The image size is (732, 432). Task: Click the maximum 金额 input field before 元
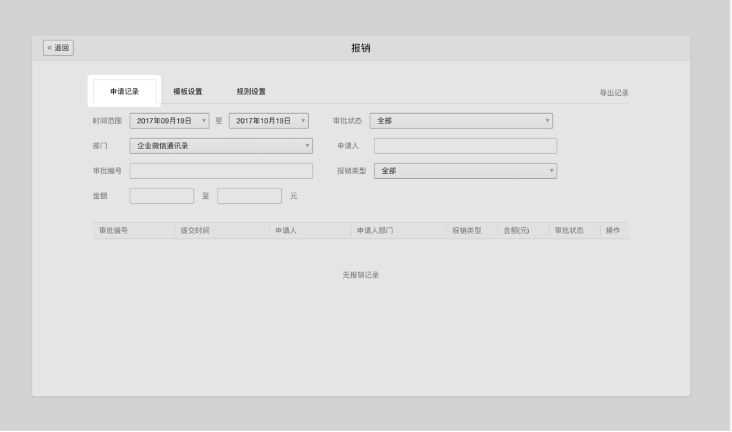point(249,196)
